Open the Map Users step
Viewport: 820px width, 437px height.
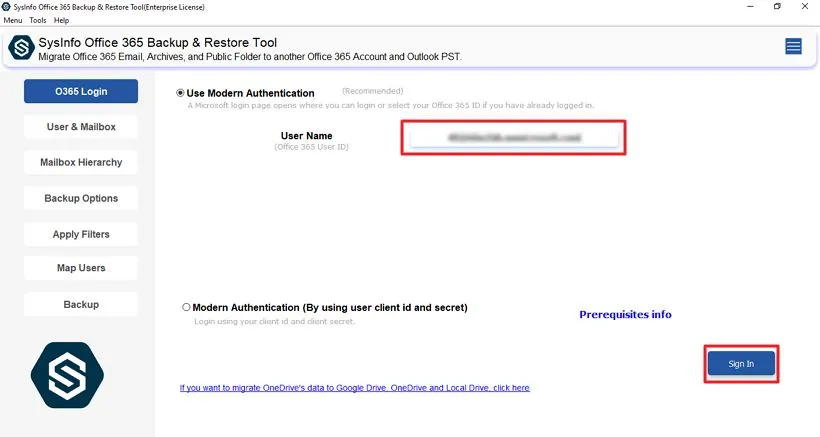[x=81, y=268]
